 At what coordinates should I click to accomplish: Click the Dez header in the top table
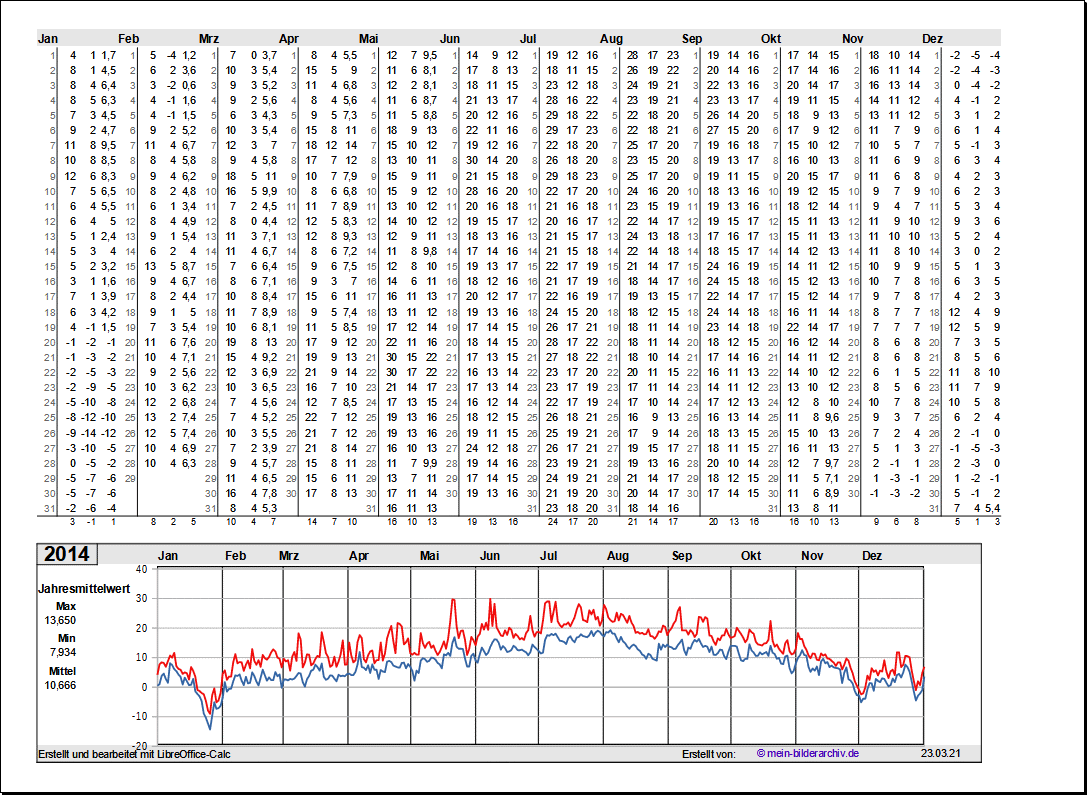[x=932, y=38]
